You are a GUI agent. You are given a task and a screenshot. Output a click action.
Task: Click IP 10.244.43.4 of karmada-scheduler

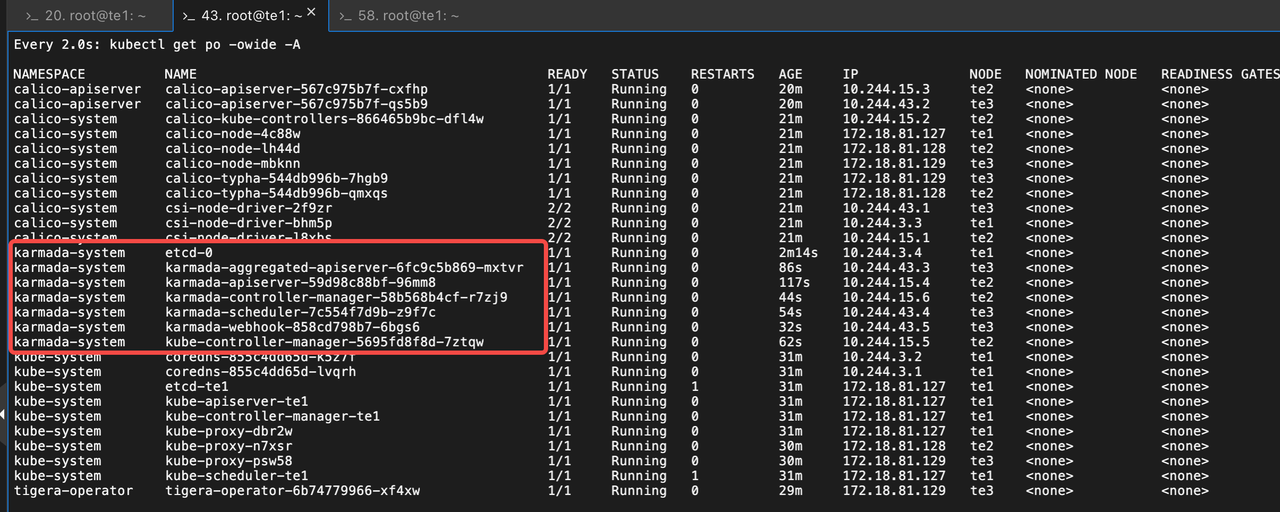tap(886, 313)
